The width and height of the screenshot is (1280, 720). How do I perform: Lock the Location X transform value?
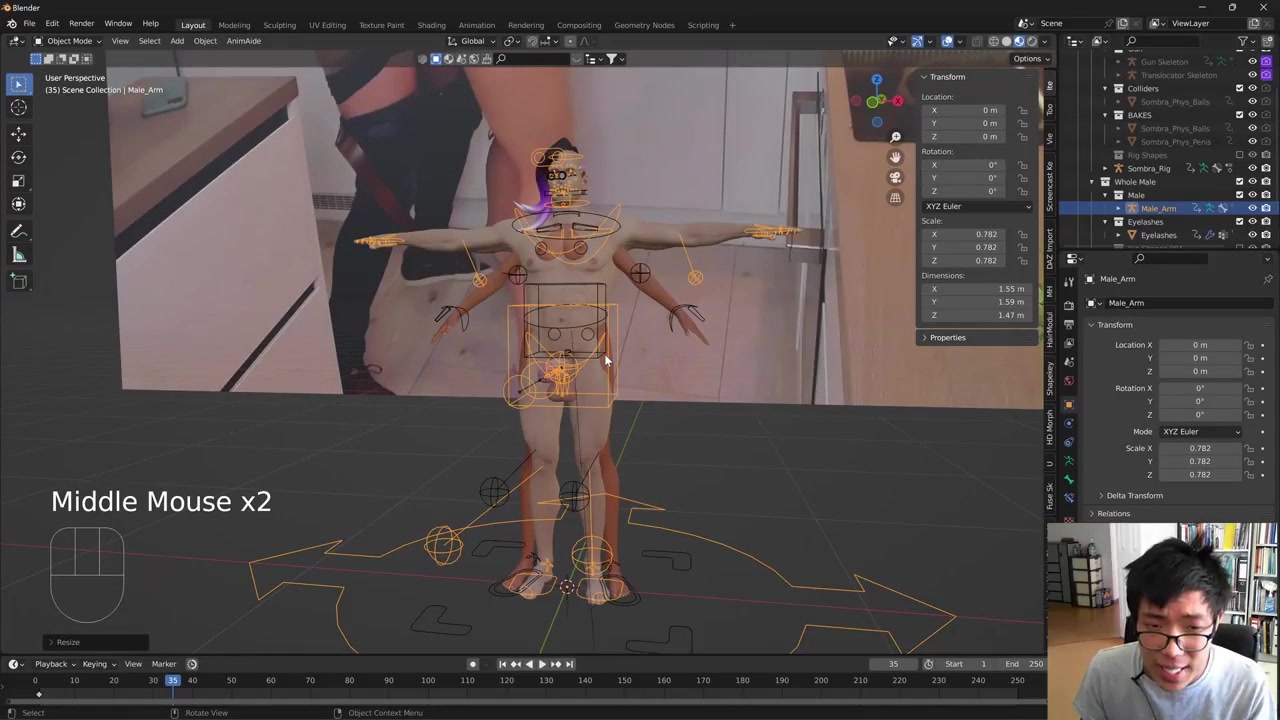tap(1022, 110)
